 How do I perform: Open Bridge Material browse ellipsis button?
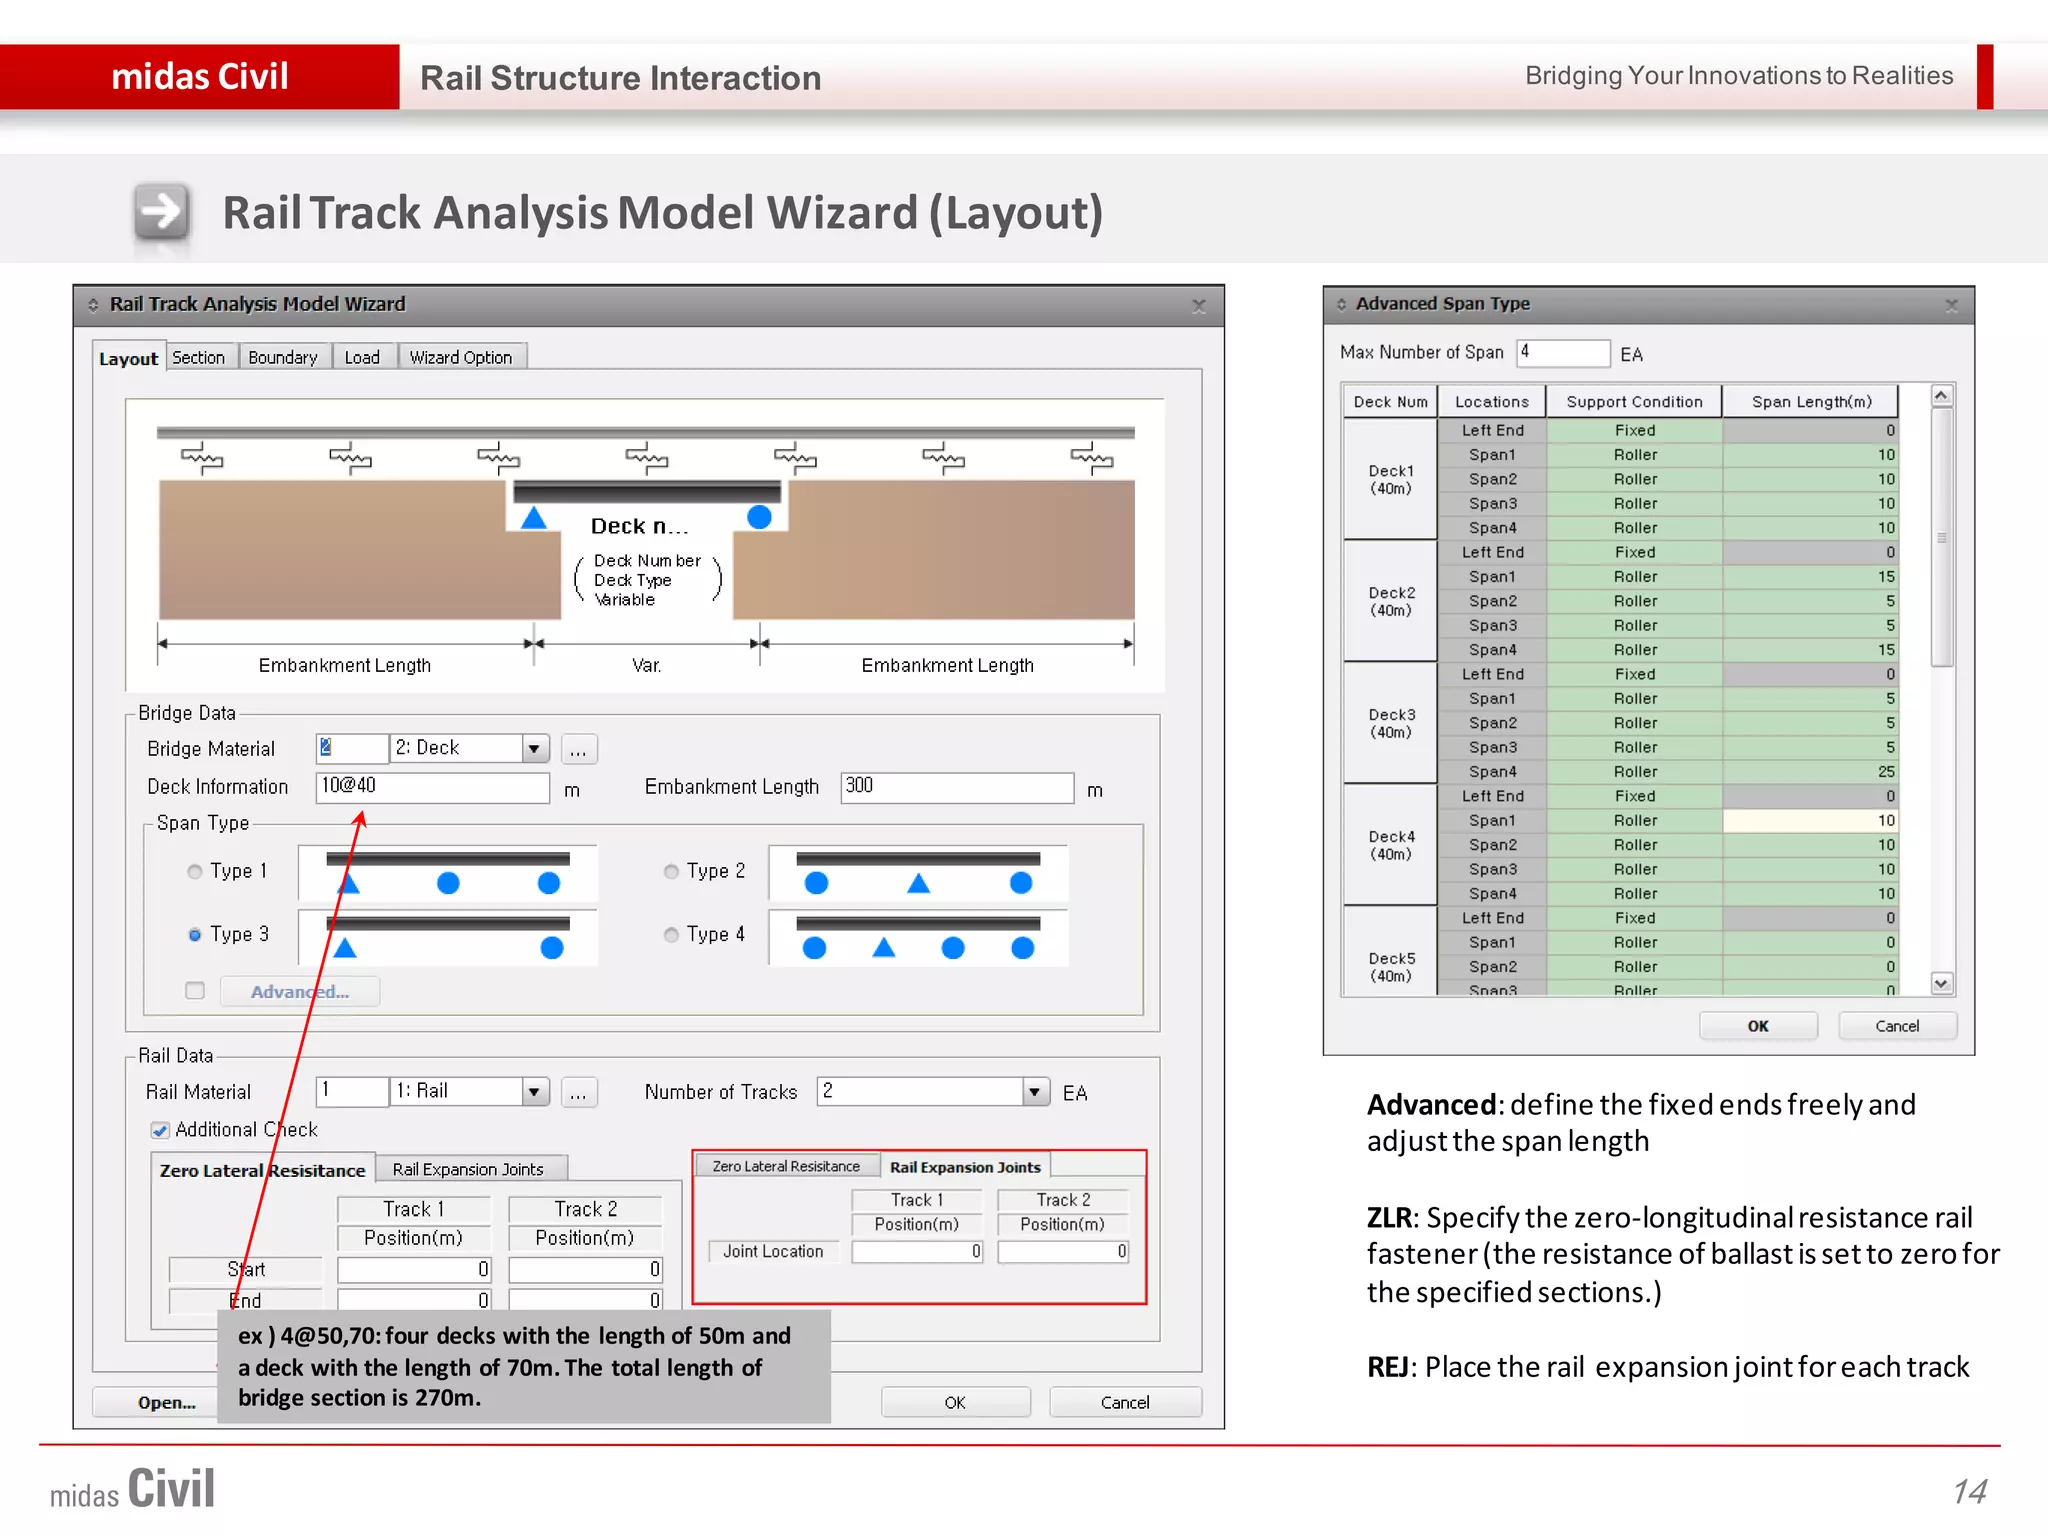[578, 749]
